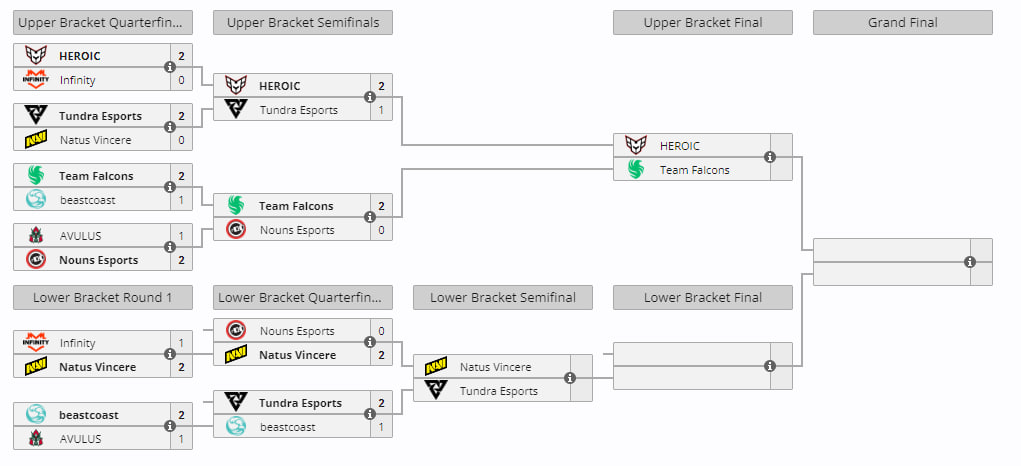The width and height of the screenshot is (1021, 466).
Task: Click the Lower Bracket Round 1 header
Action: point(103,297)
